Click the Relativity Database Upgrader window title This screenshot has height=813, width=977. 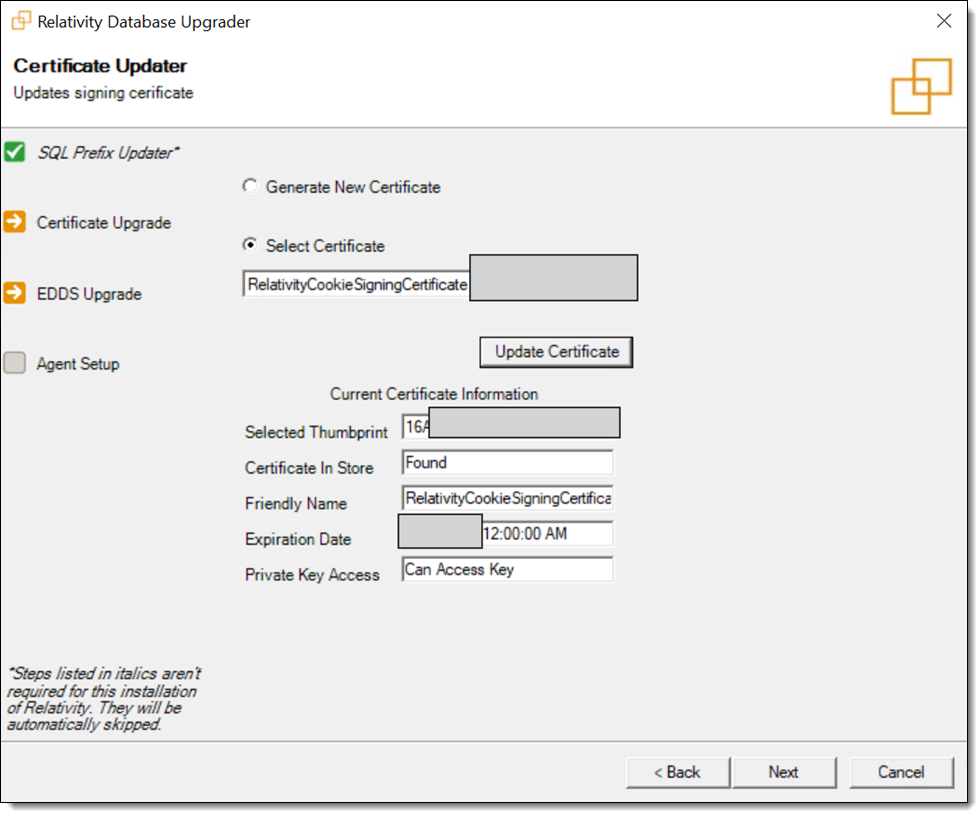click(144, 22)
